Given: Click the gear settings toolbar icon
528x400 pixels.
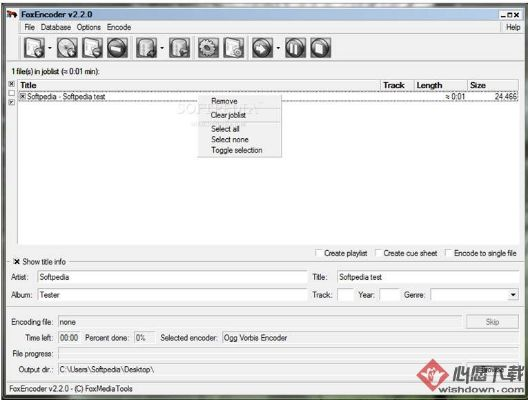Looking at the screenshot, I should point(208,48).
